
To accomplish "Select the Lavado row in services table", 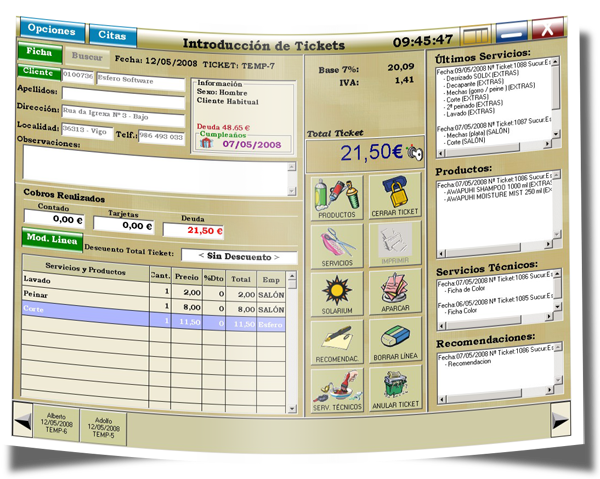I will (154, 286).
